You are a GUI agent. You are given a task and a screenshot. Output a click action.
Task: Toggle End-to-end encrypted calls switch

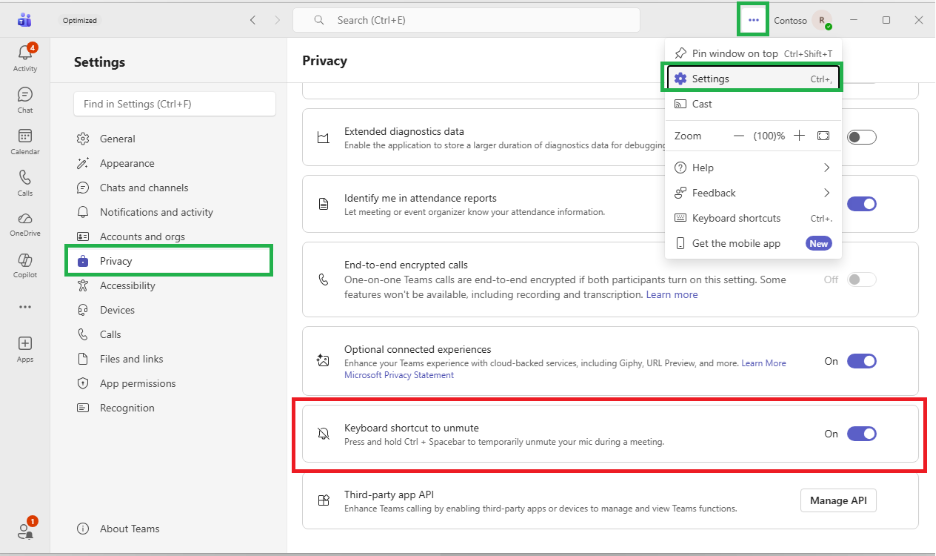(x=861, y=279)
